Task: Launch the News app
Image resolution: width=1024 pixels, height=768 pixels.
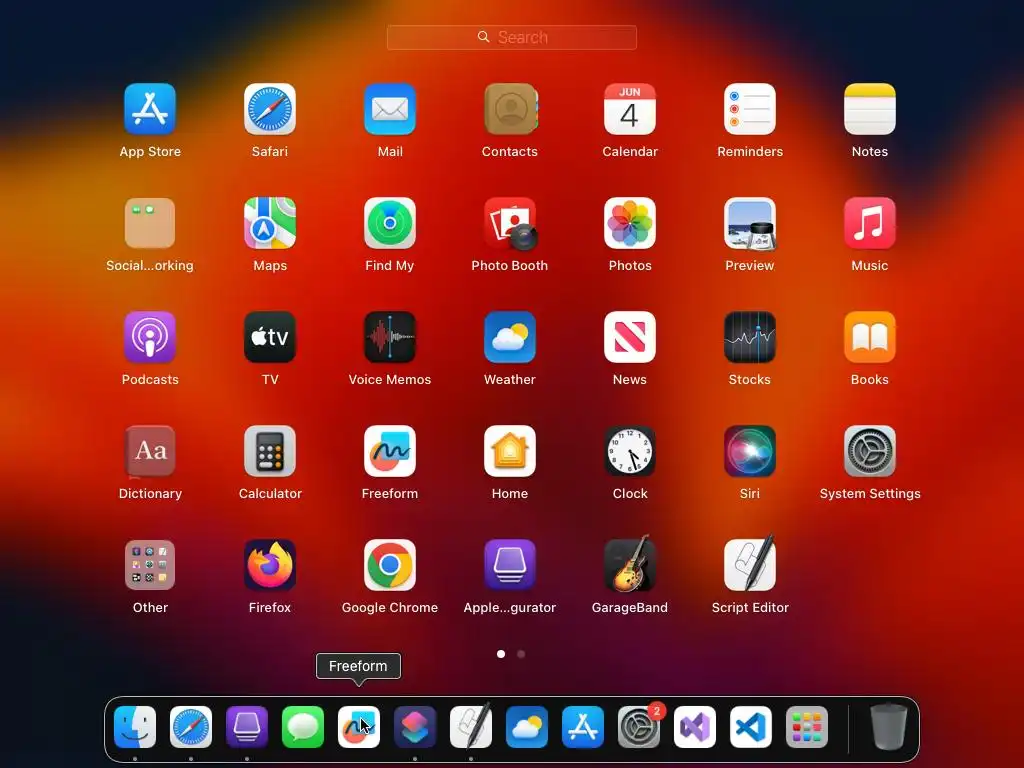Action: point(630,337)
